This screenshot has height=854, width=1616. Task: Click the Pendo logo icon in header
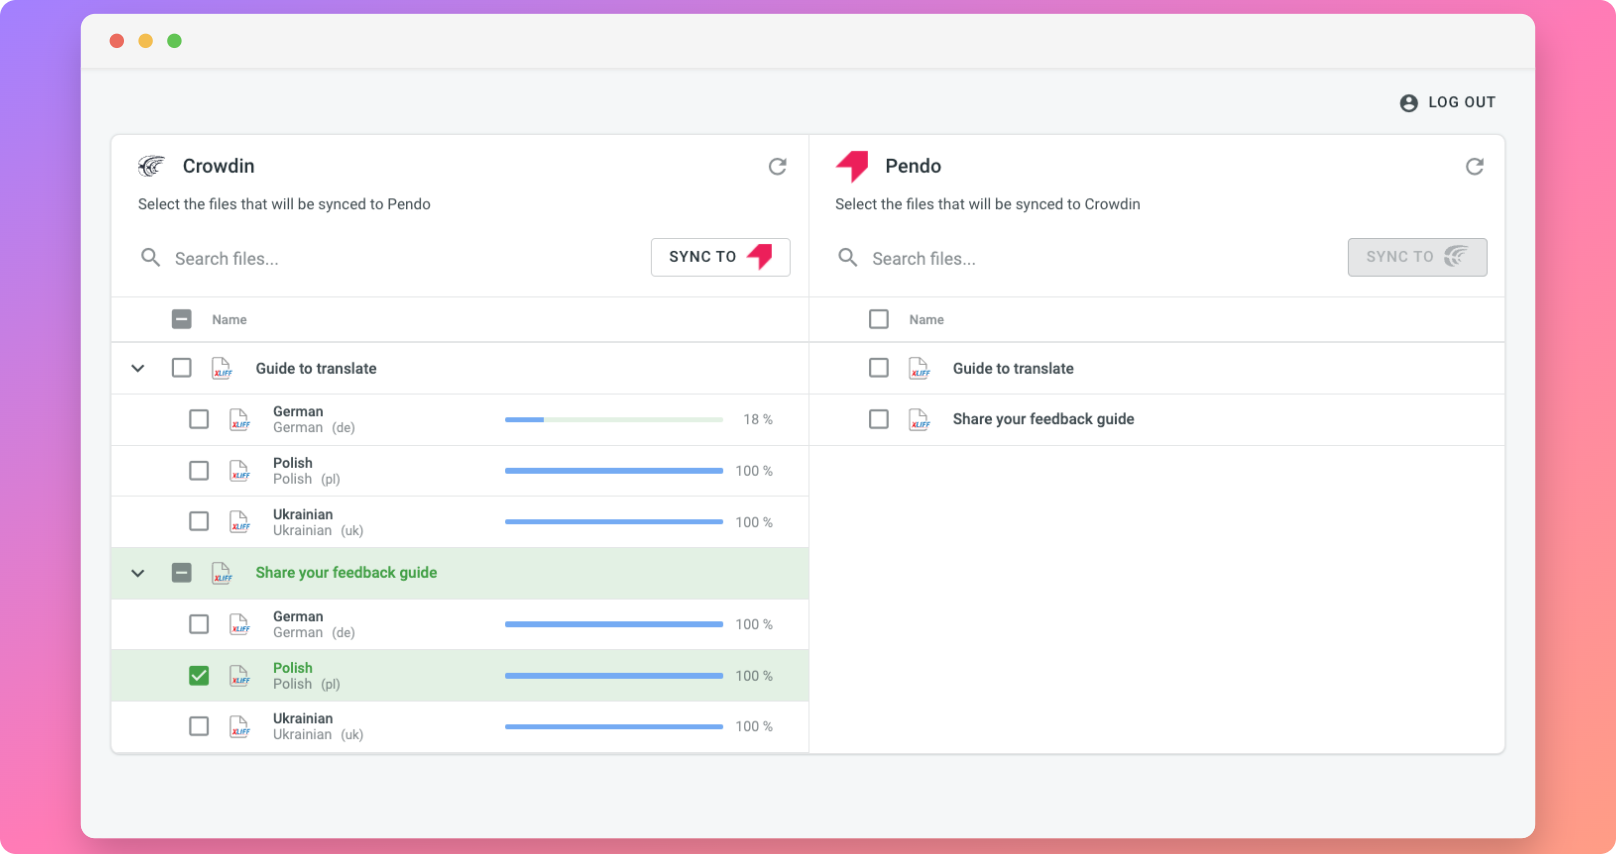pos(852,166)
